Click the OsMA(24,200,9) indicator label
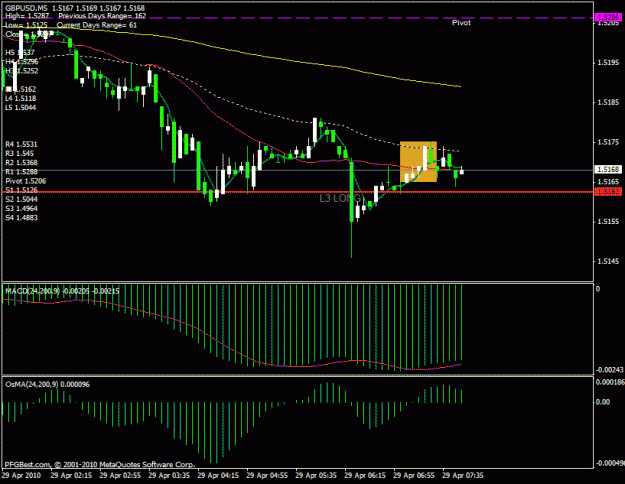Viewport: 625px width, 484px height. 47,385
